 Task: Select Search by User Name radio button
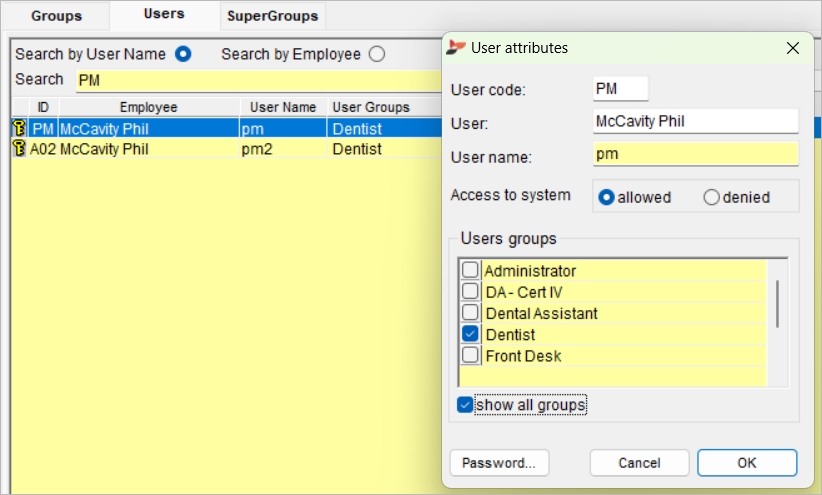183,54
